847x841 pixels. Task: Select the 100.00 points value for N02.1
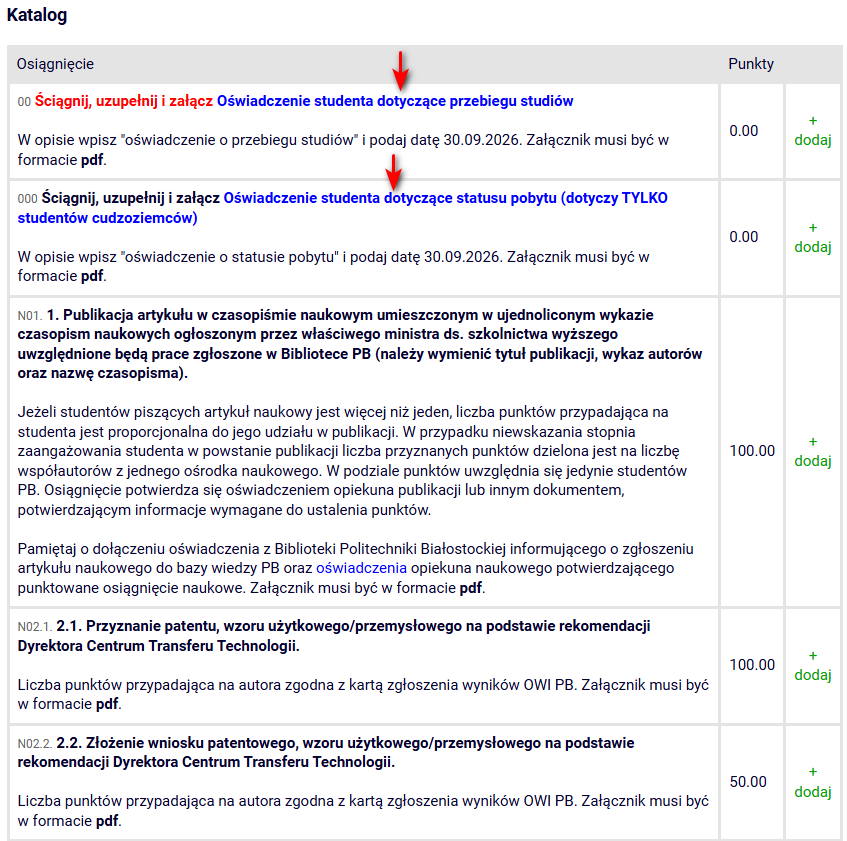click(752, 664)
